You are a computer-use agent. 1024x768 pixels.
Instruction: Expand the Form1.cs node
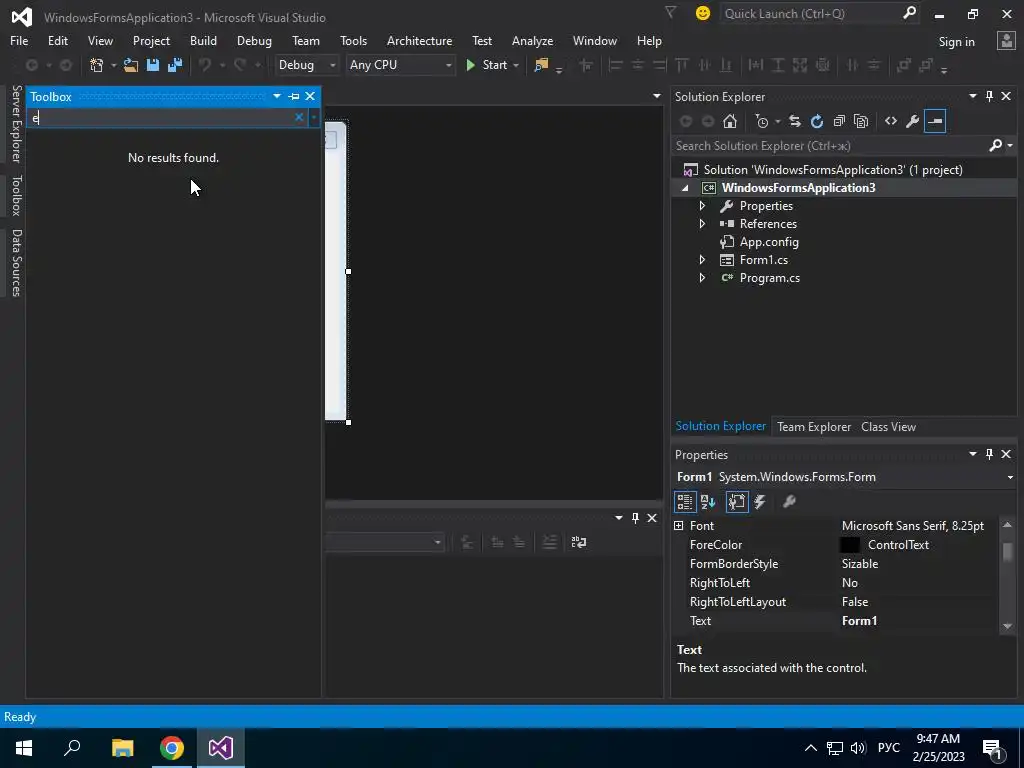point(702,260)
